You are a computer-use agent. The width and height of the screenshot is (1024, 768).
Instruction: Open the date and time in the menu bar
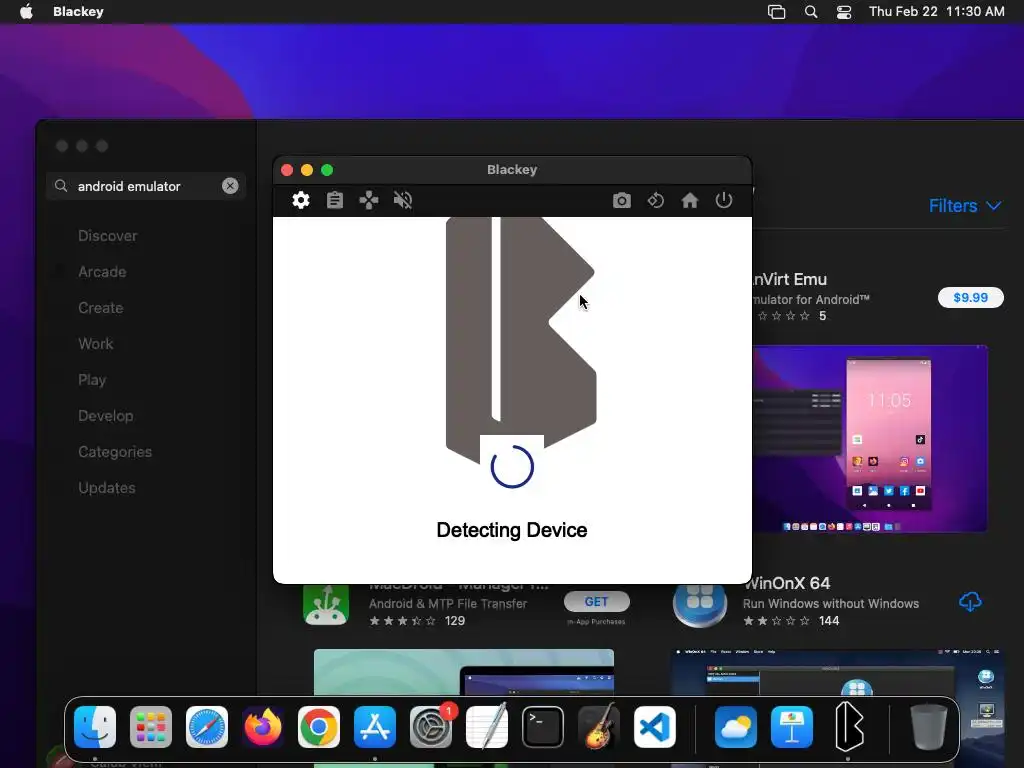pos(936,11)
